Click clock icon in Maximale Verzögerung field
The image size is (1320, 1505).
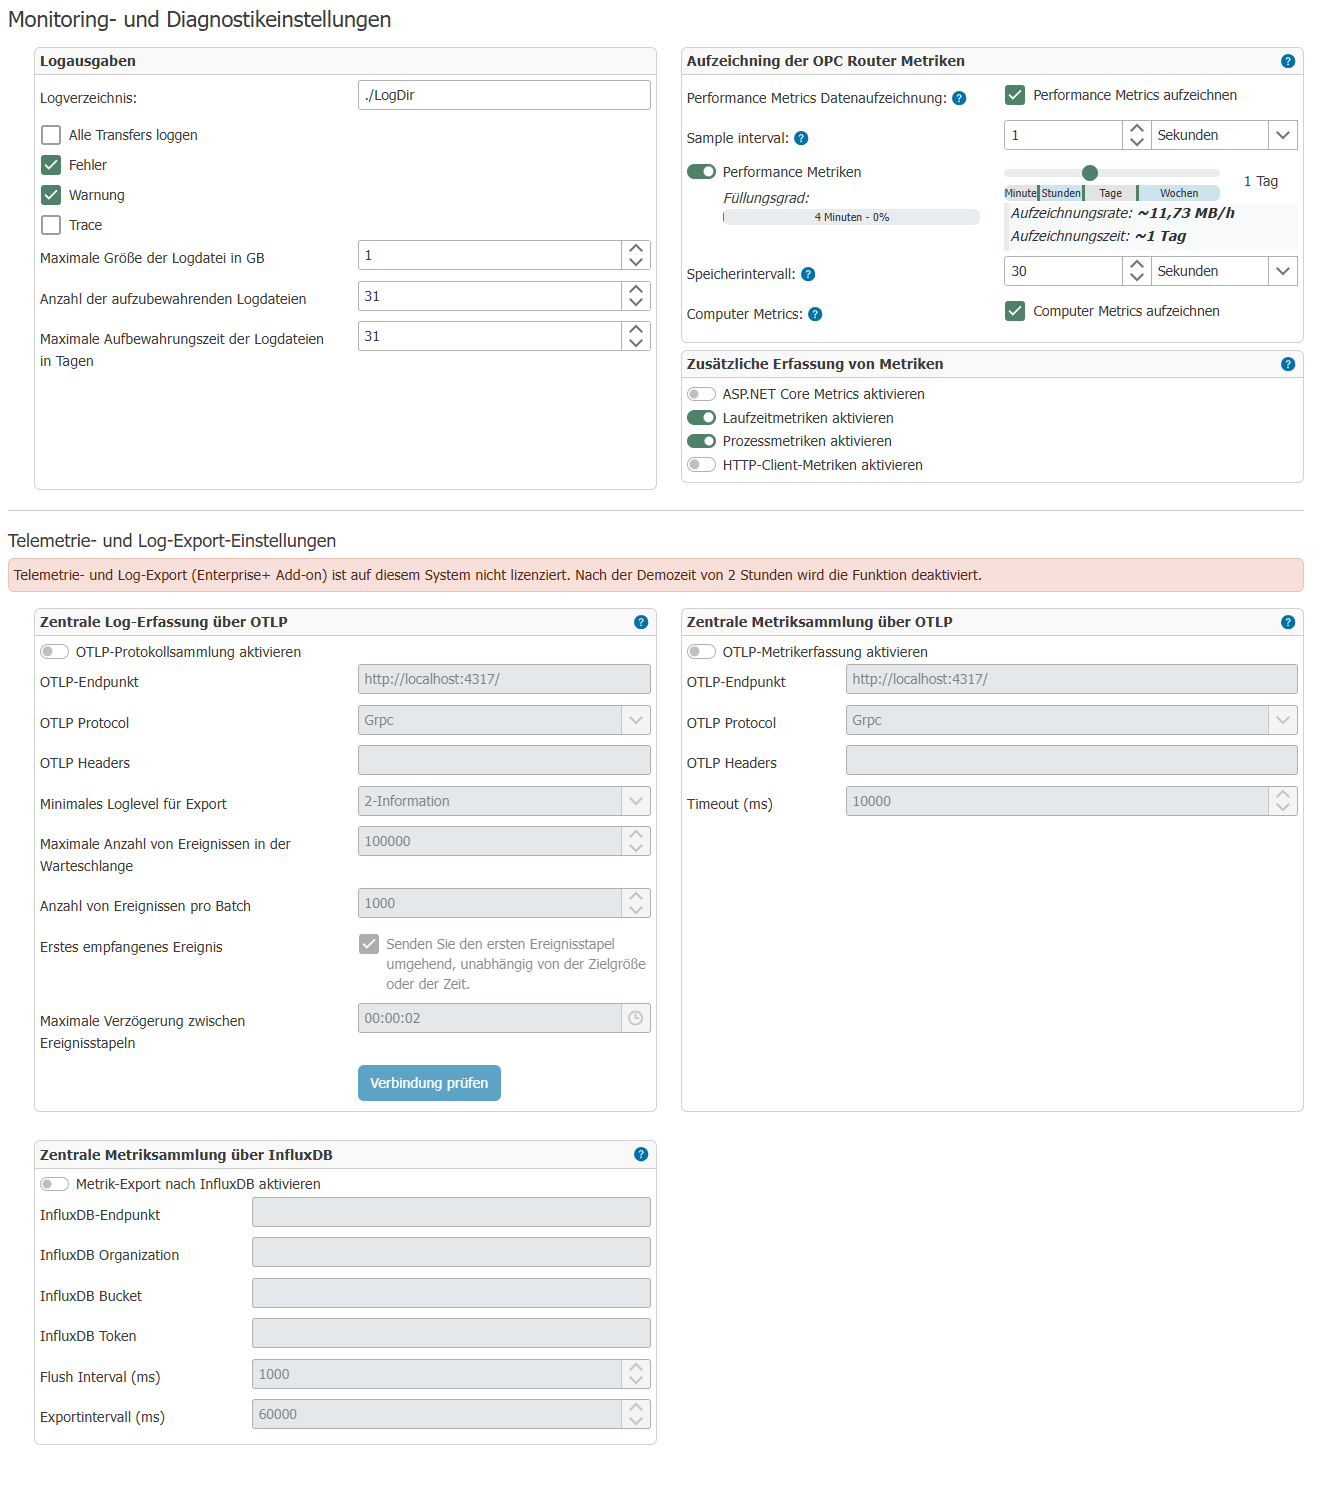tap(635, 1018)
